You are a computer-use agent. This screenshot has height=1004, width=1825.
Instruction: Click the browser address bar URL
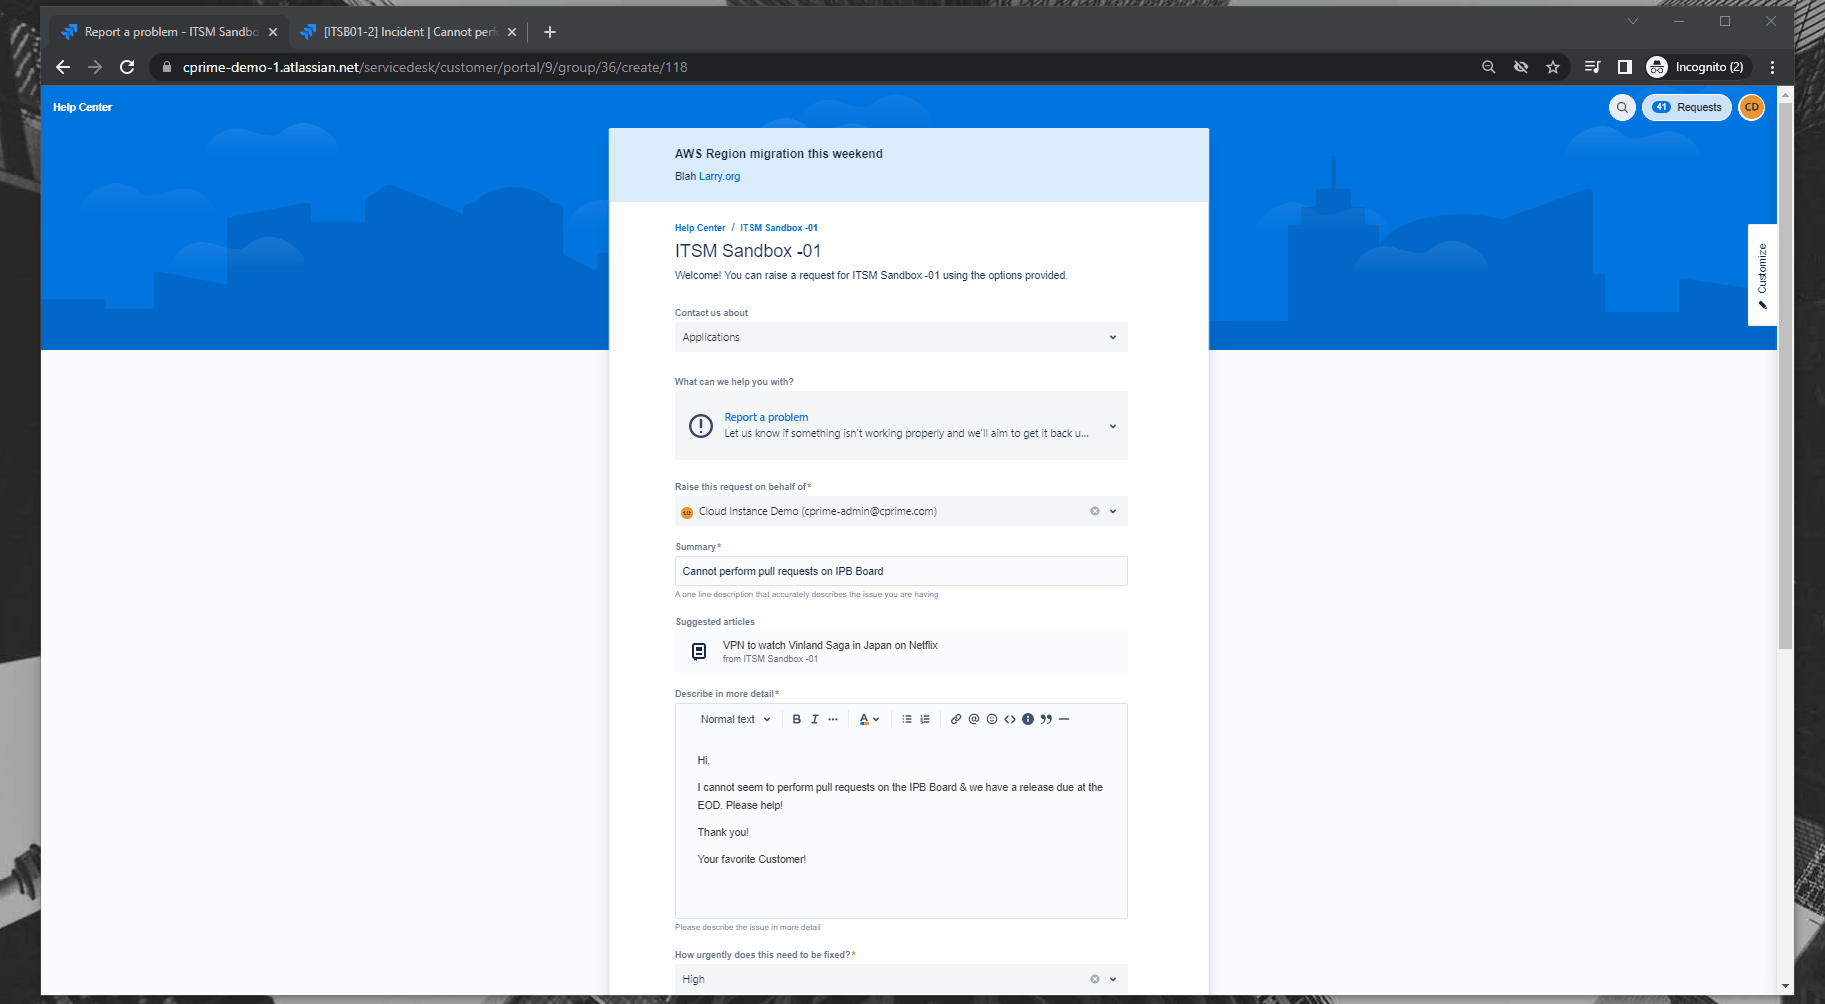pyautogui.click(x=435, y=67)
